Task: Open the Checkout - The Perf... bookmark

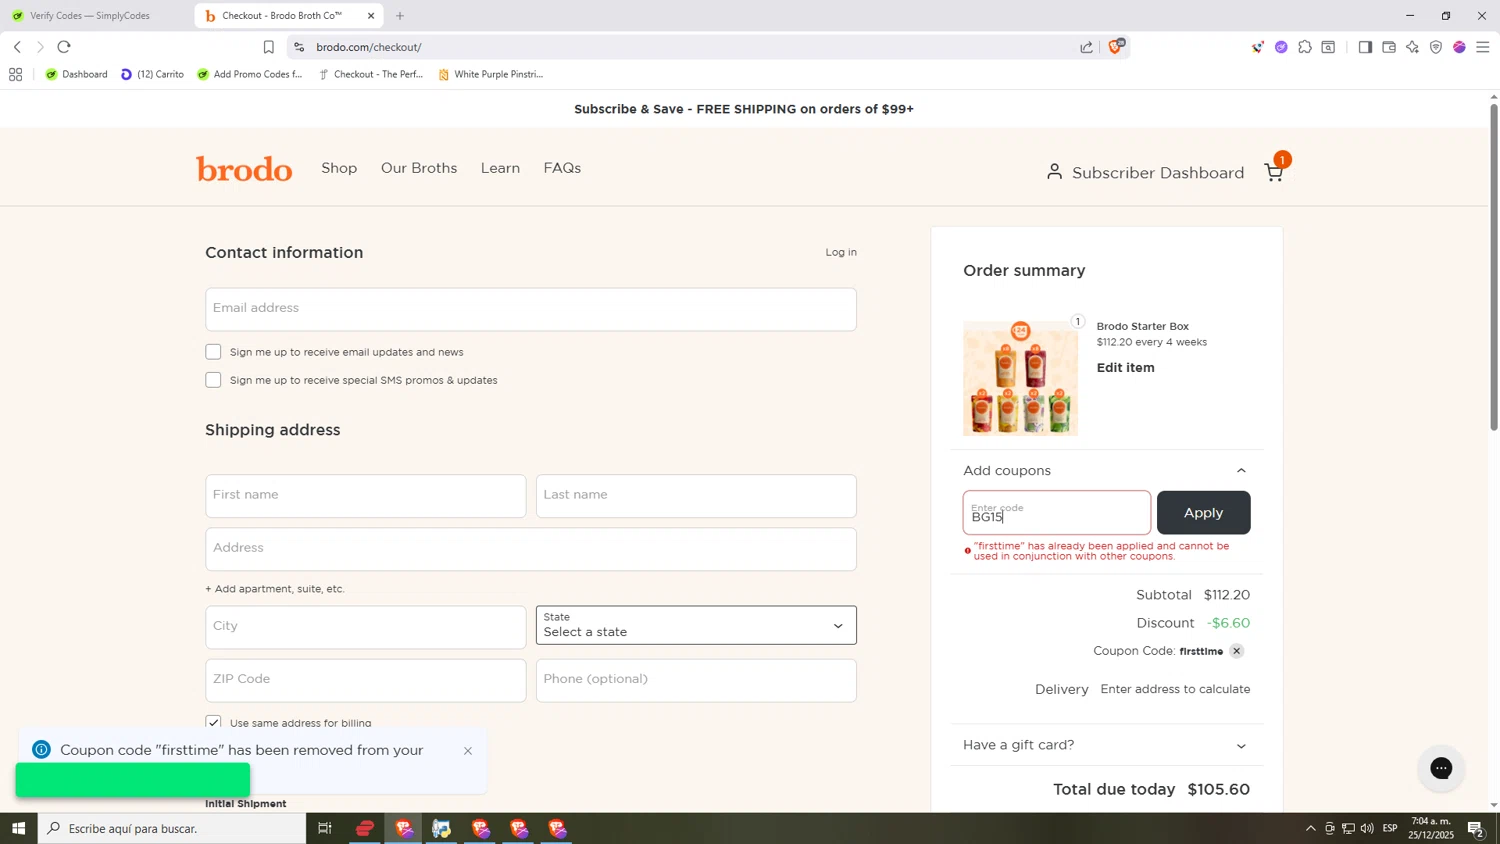Action: [x=370, y=74]
